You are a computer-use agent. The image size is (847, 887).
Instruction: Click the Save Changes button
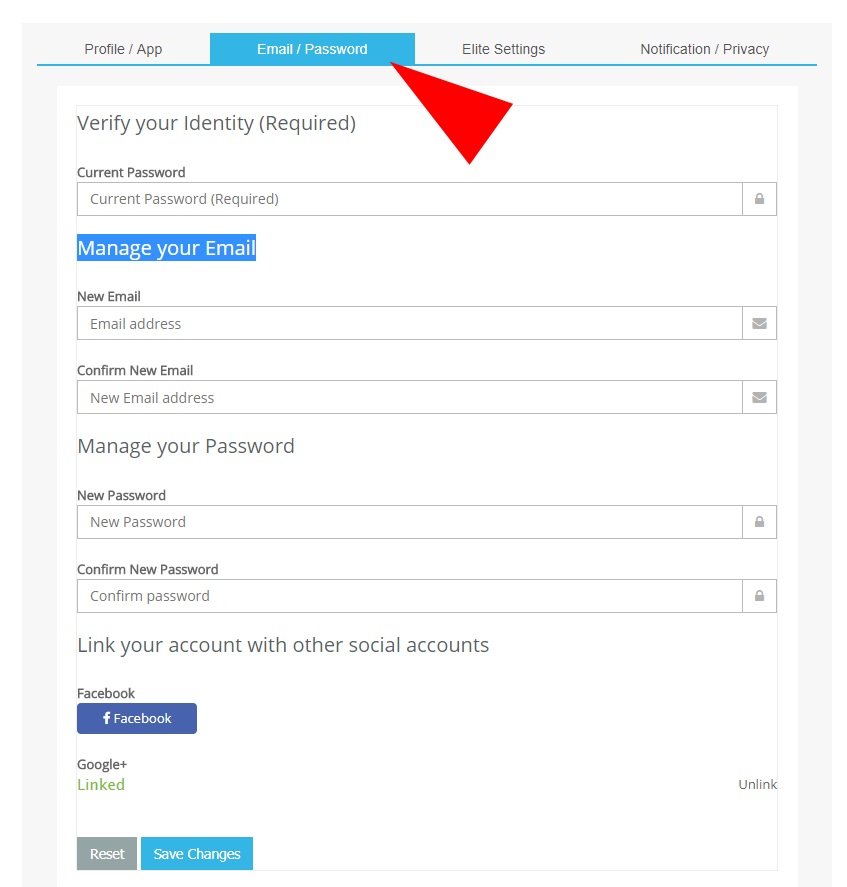pos(197,854)
